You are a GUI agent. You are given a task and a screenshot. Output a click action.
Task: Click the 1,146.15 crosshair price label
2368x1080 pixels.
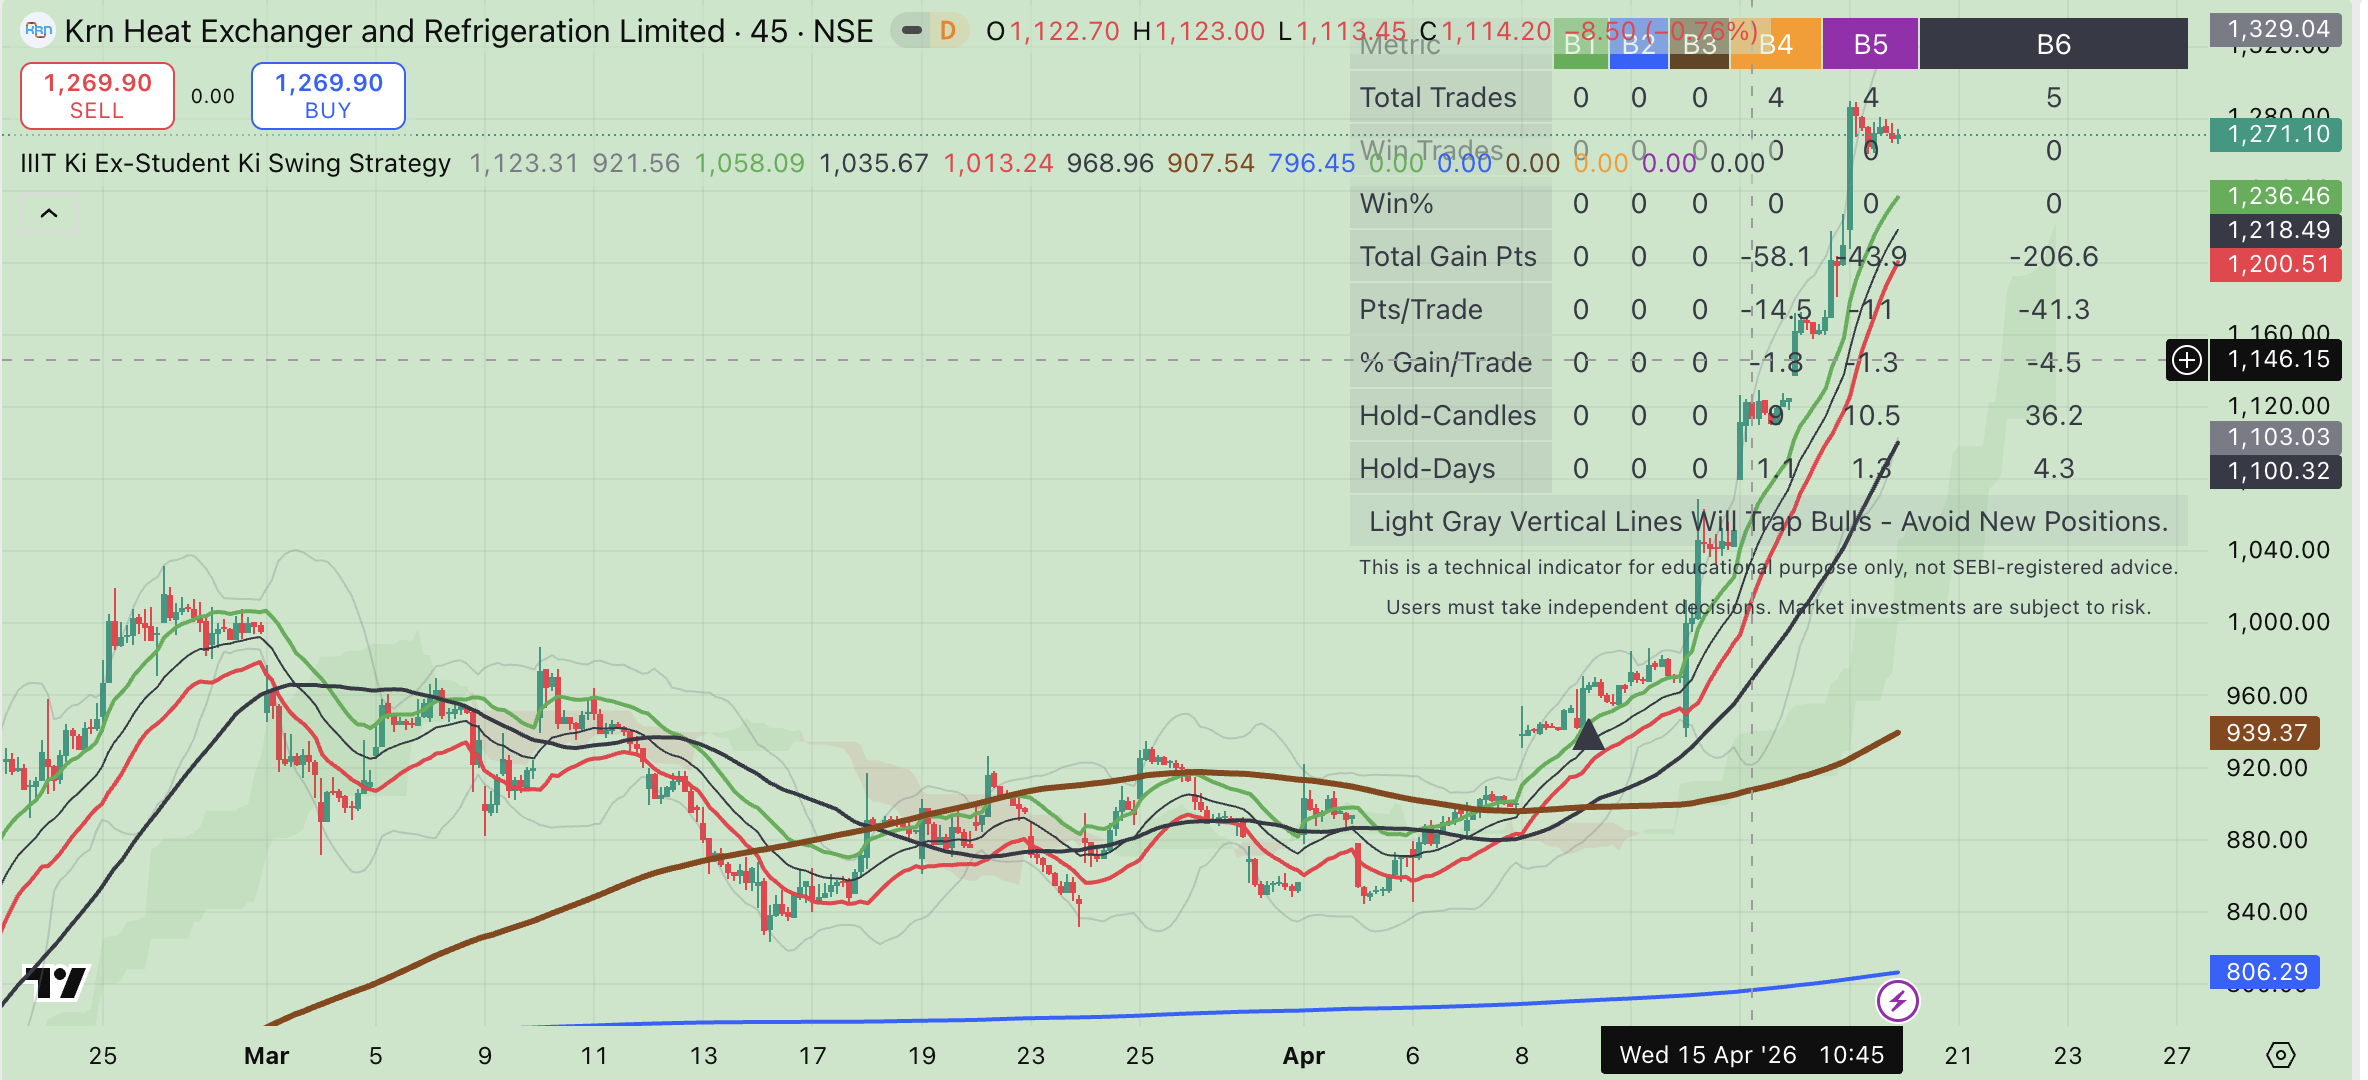[x=2277, y=359]
